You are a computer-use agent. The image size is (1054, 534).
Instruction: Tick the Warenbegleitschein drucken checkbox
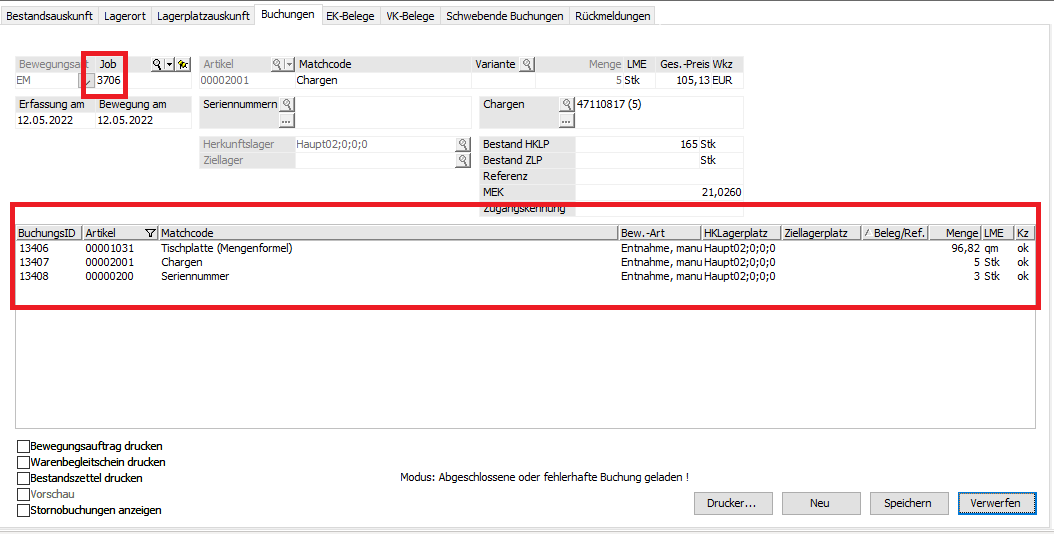[23, 462]
